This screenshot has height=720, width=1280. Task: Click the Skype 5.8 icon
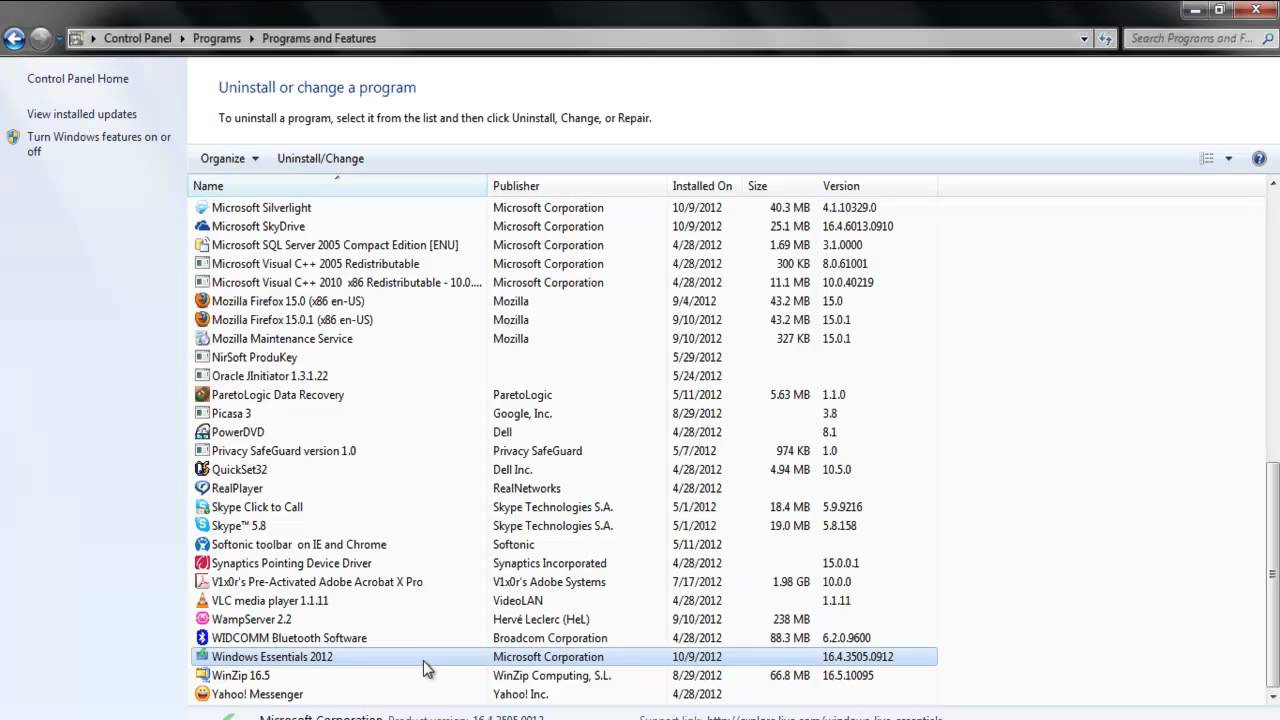pyautogui.click(x=202, y=526)
